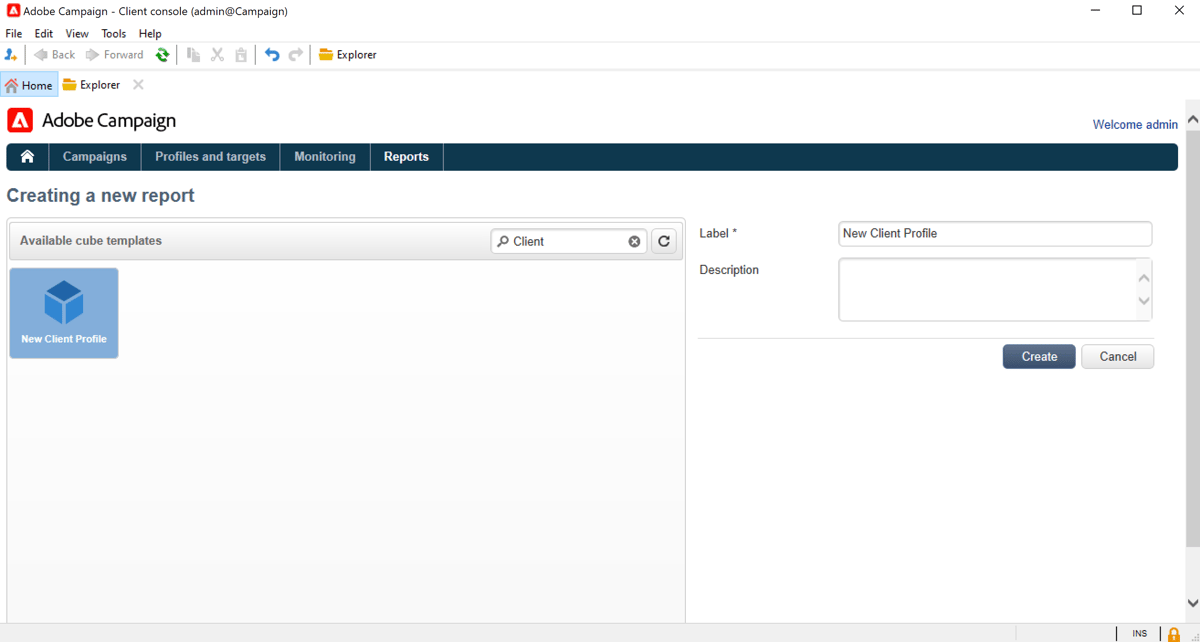Close the Explorer tab
The image size is (1200, 642).
[x=137, y=85]
